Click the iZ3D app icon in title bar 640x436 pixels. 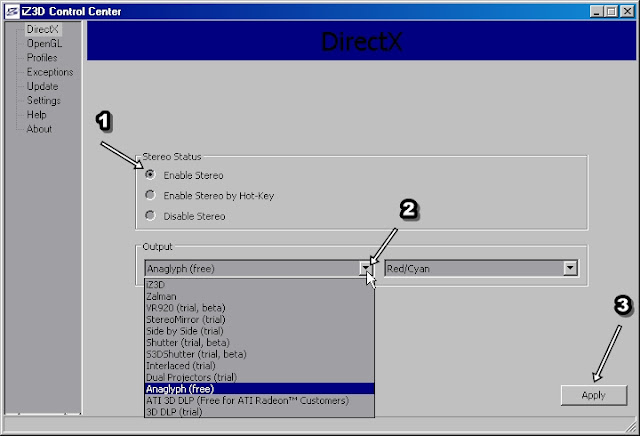[x=12, y=11]
